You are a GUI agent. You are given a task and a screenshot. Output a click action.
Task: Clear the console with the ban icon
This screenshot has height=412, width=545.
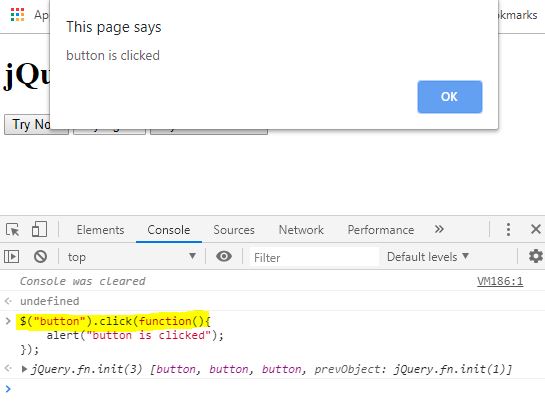pos(40,257)
